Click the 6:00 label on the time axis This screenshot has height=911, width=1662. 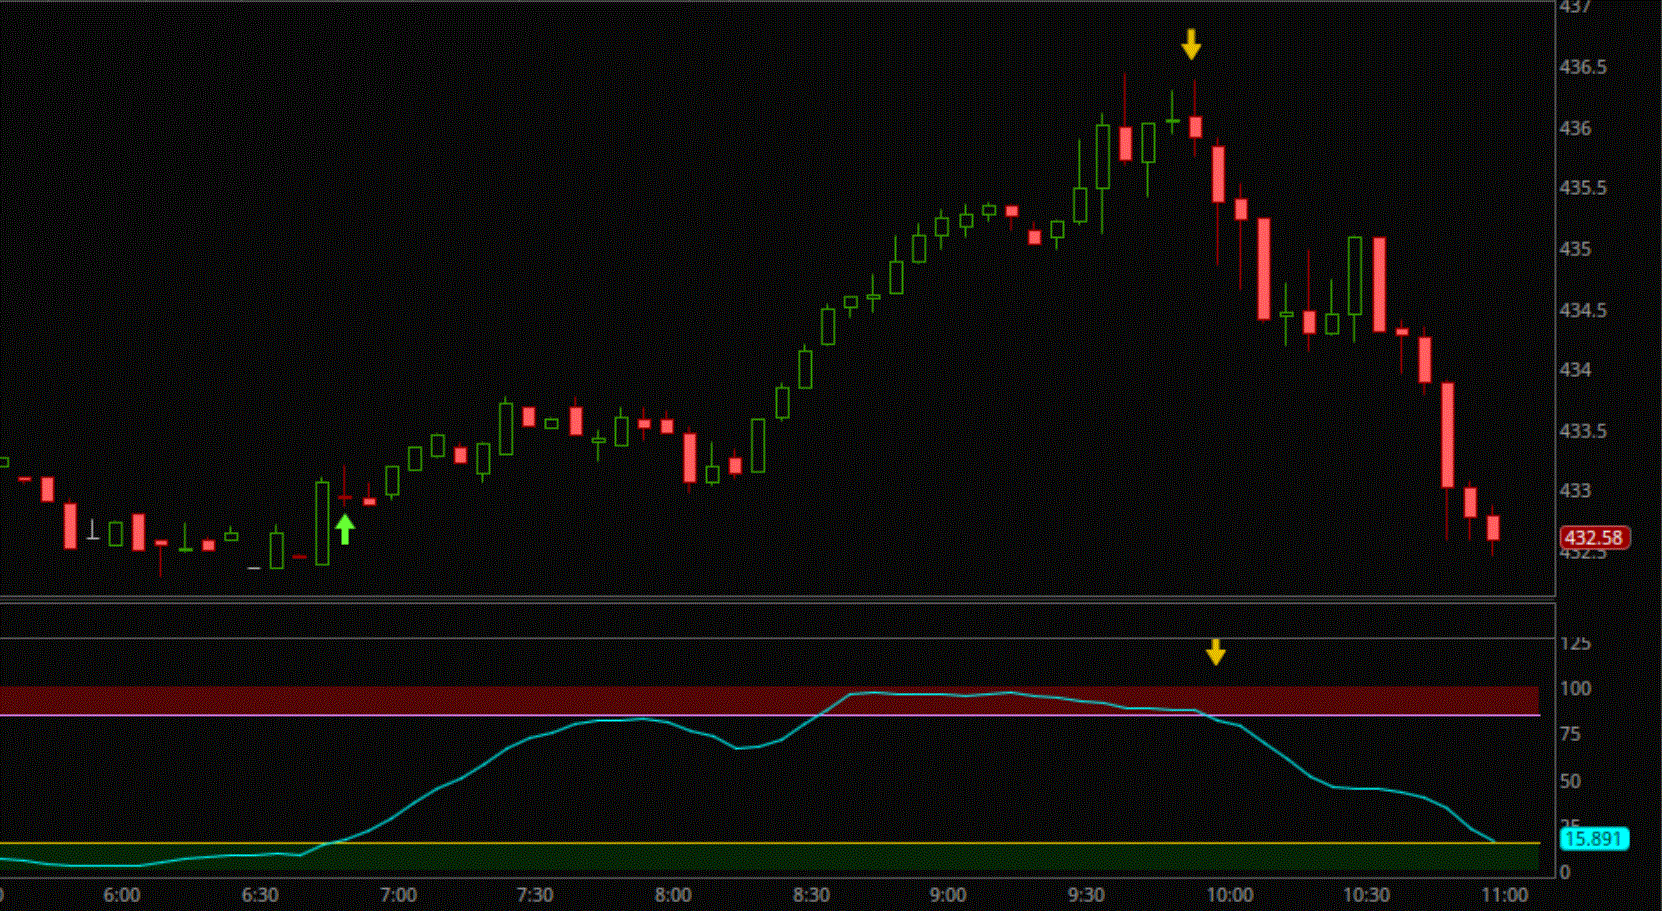click(x=124, y=895)
